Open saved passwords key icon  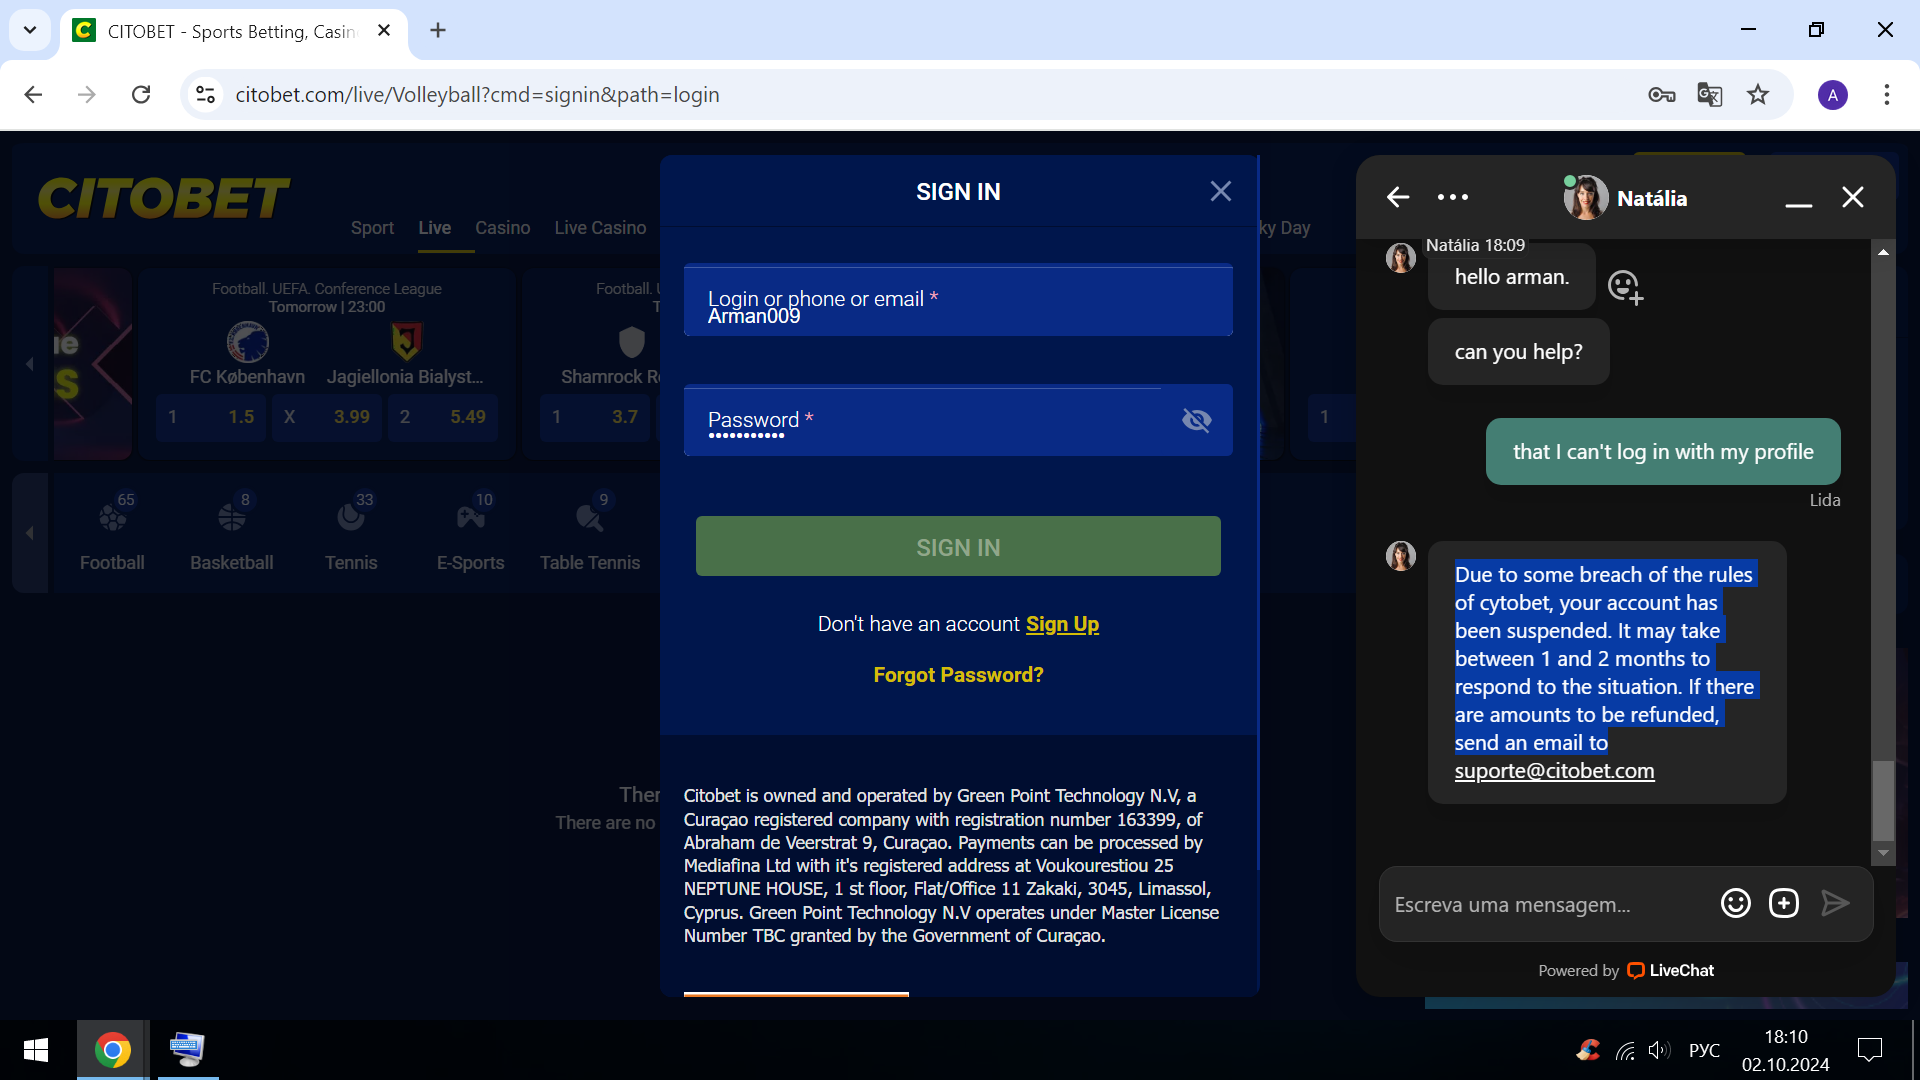pyautogui.click(x=1661, y=95)
